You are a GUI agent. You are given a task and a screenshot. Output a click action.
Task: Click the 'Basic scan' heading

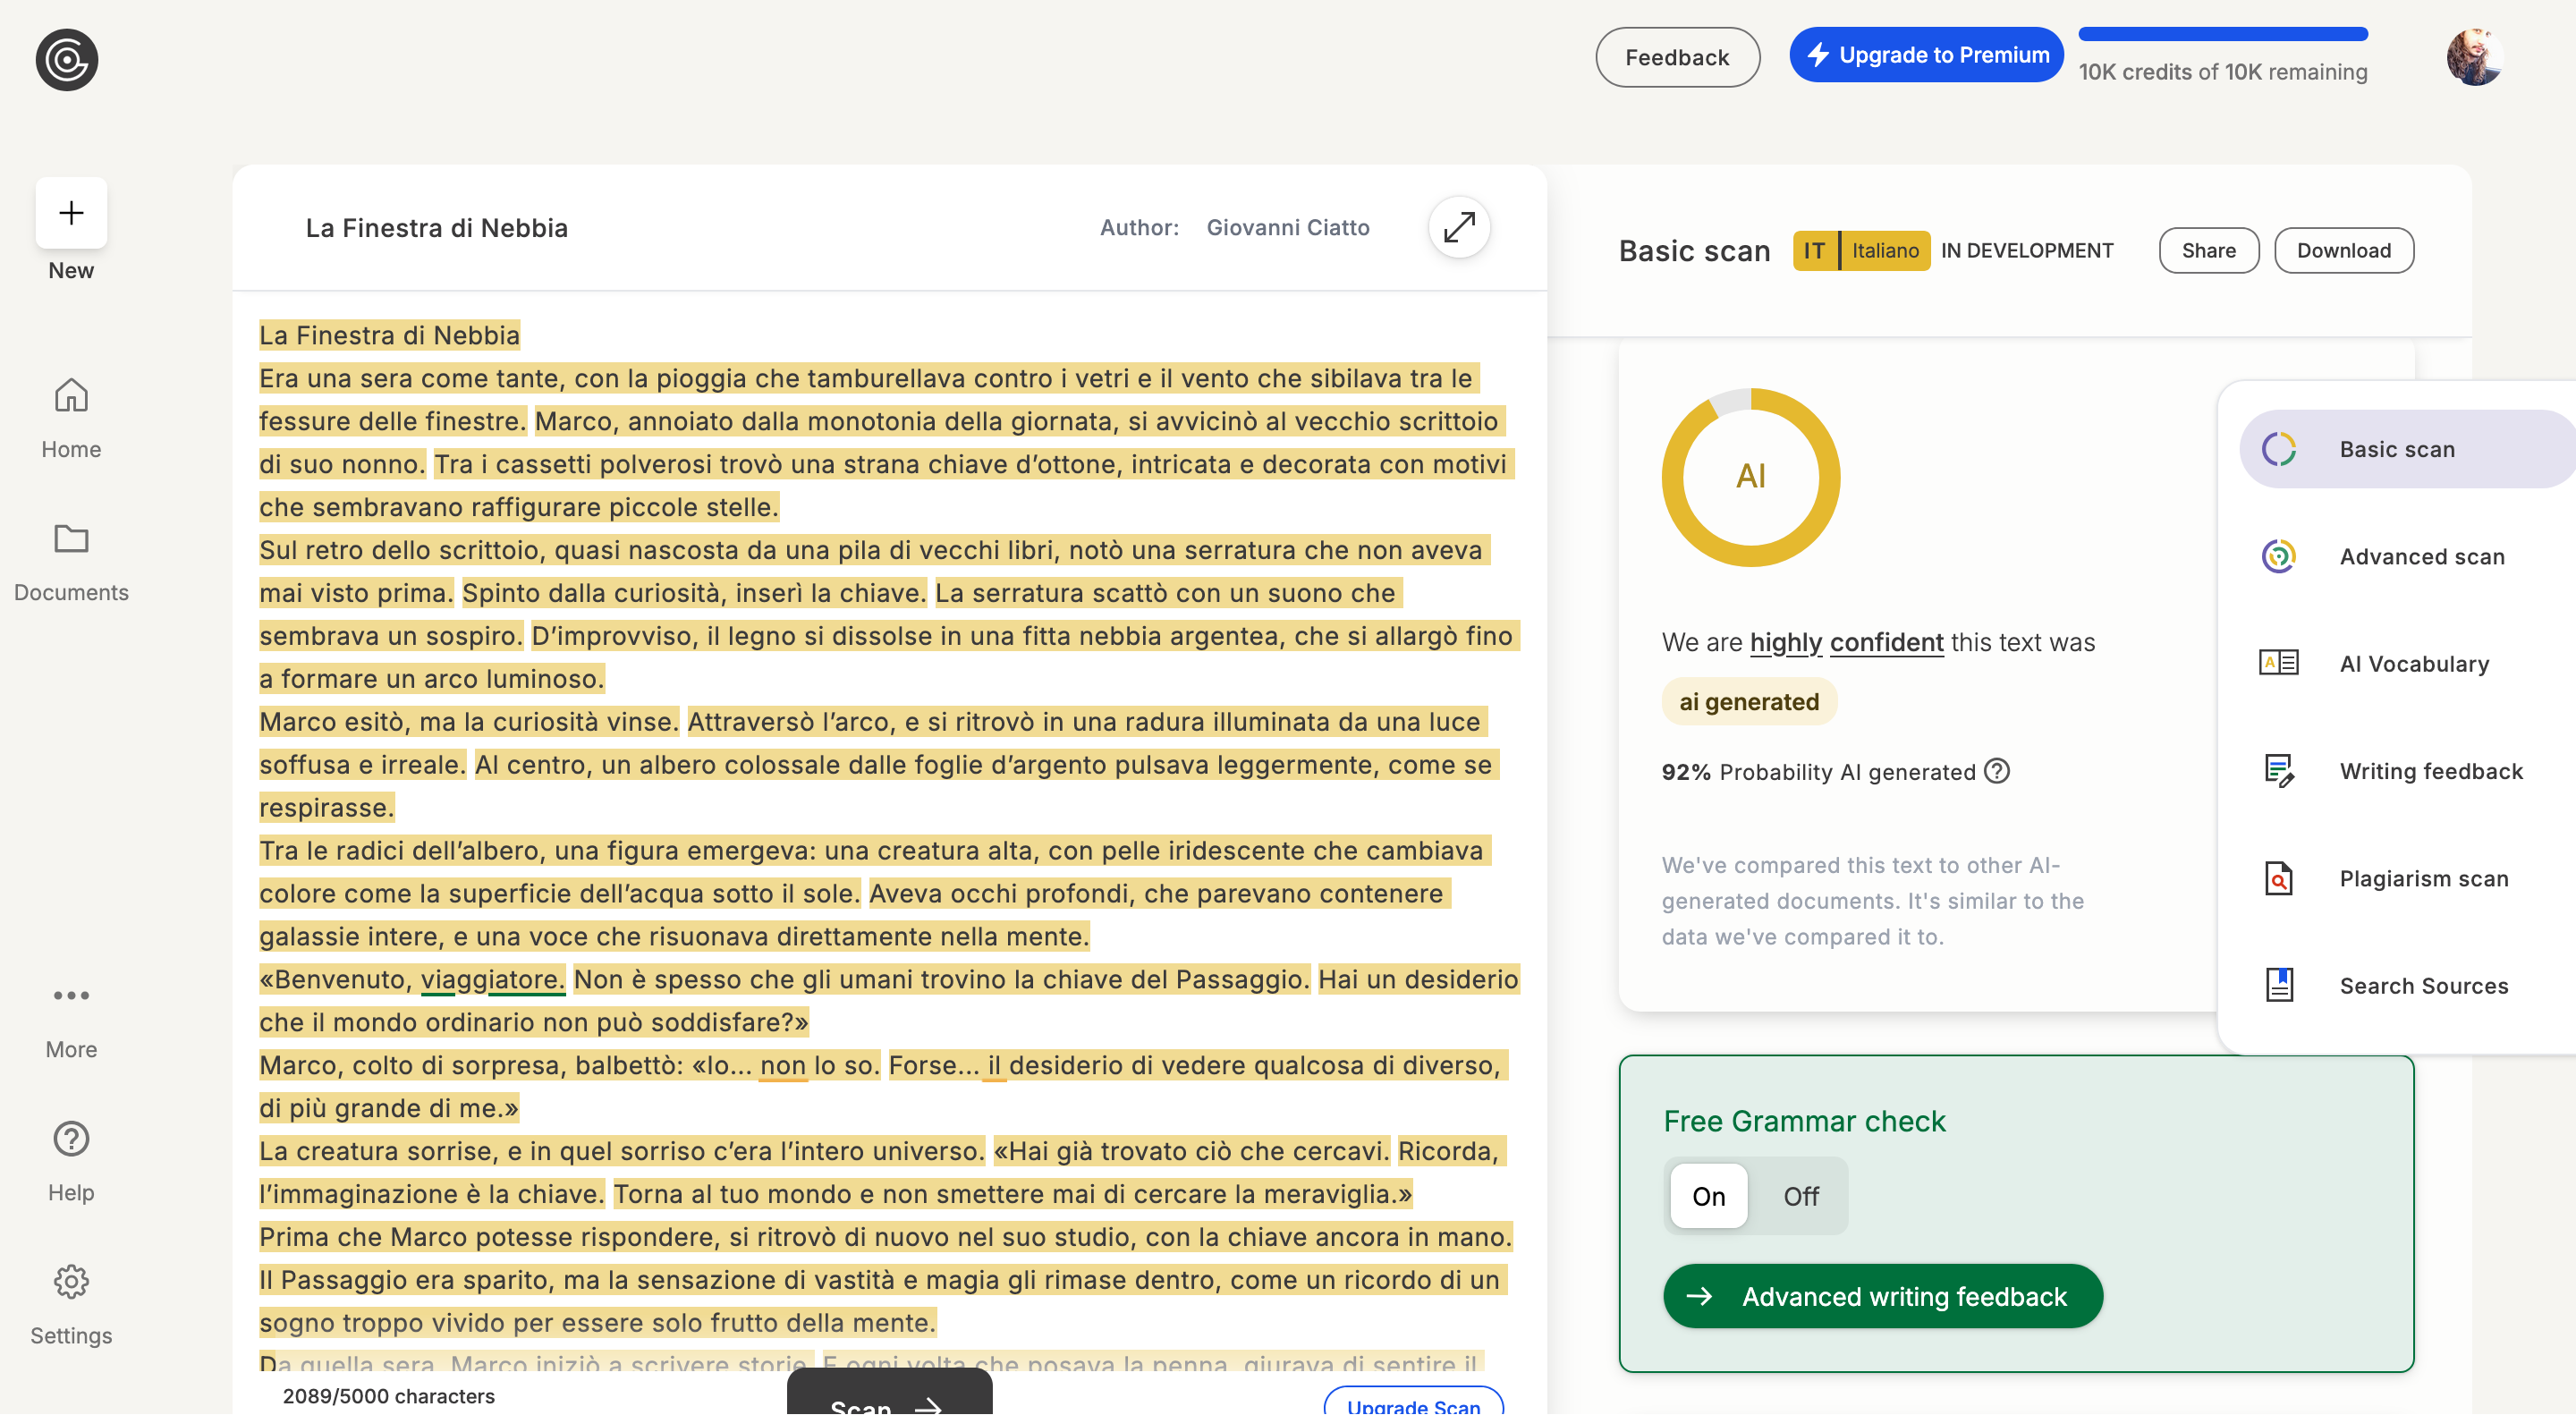pyautogui.click(x=1694, y=251)
